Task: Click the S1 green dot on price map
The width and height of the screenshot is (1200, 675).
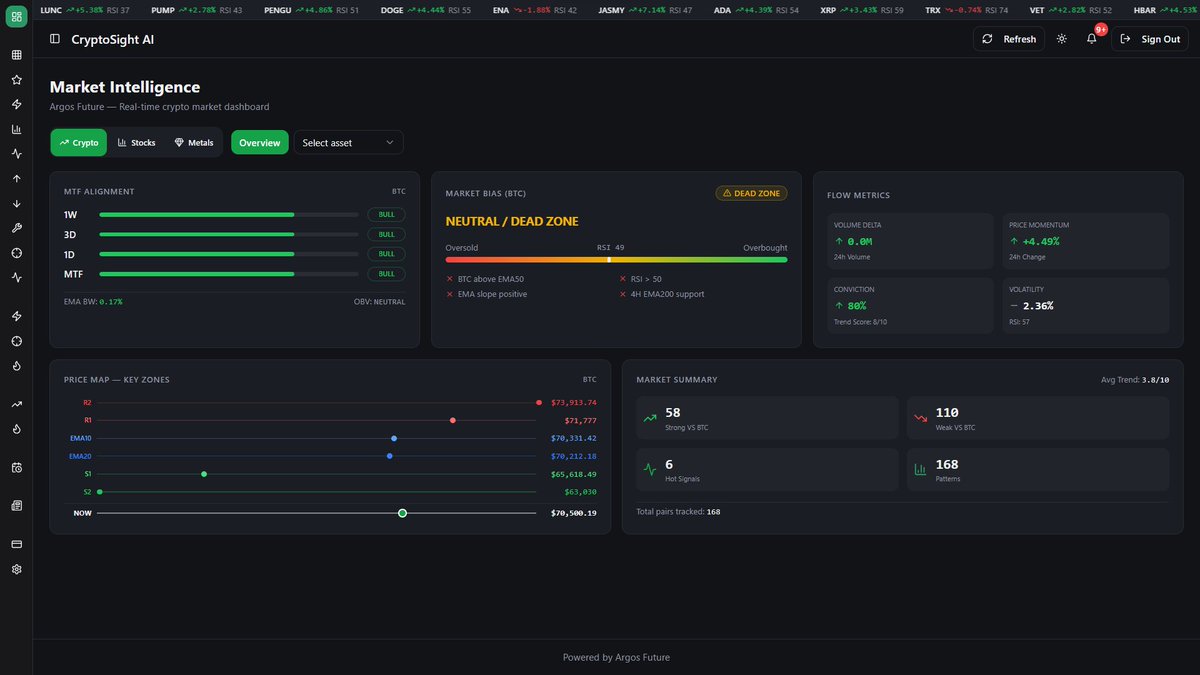Action: coord(204,474)
